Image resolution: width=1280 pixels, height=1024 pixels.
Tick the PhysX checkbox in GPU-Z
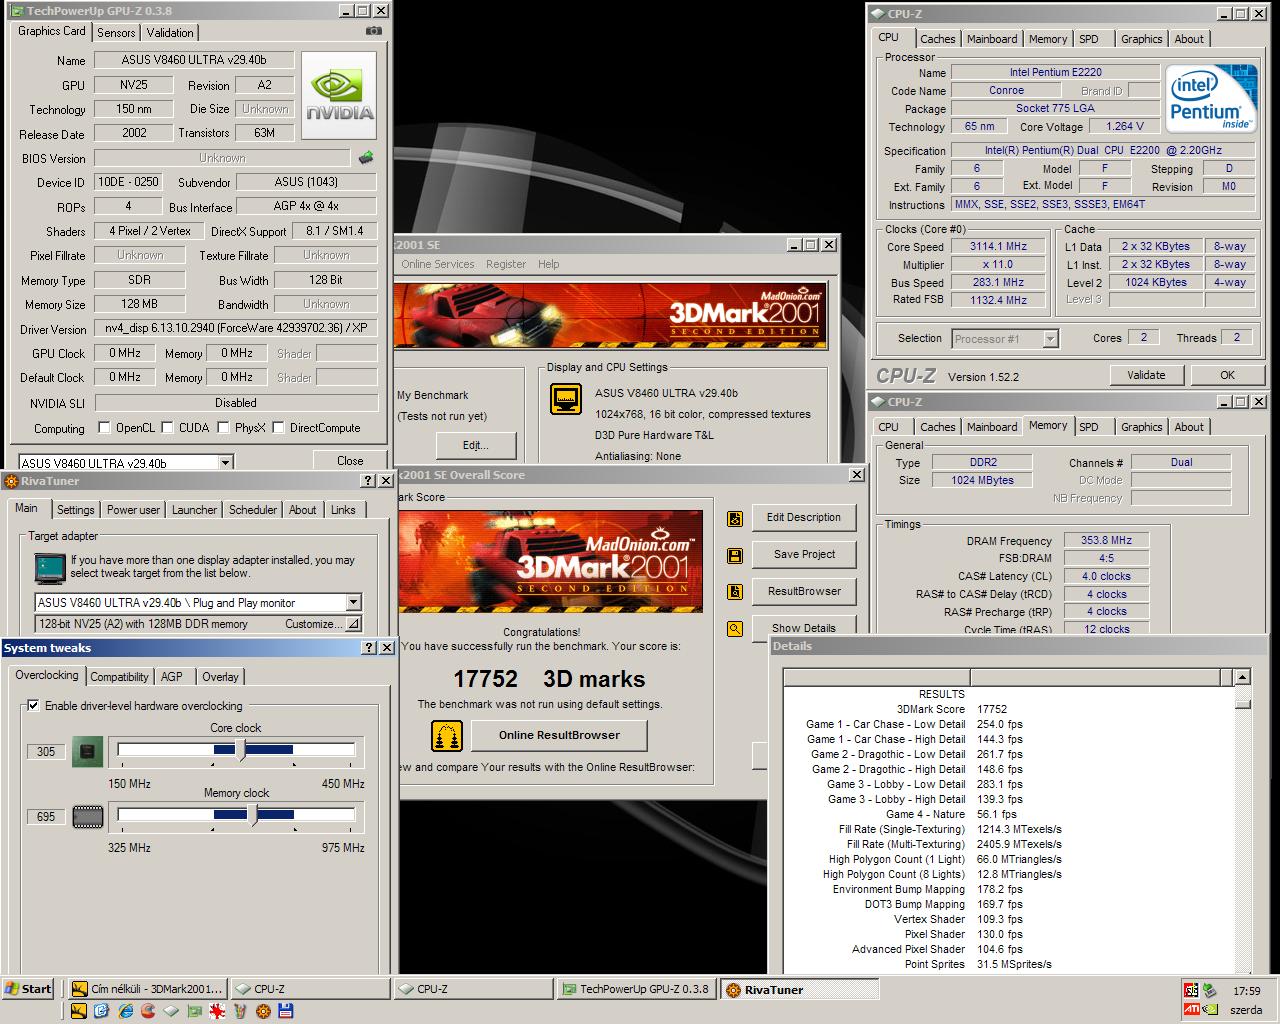point(224,428)
